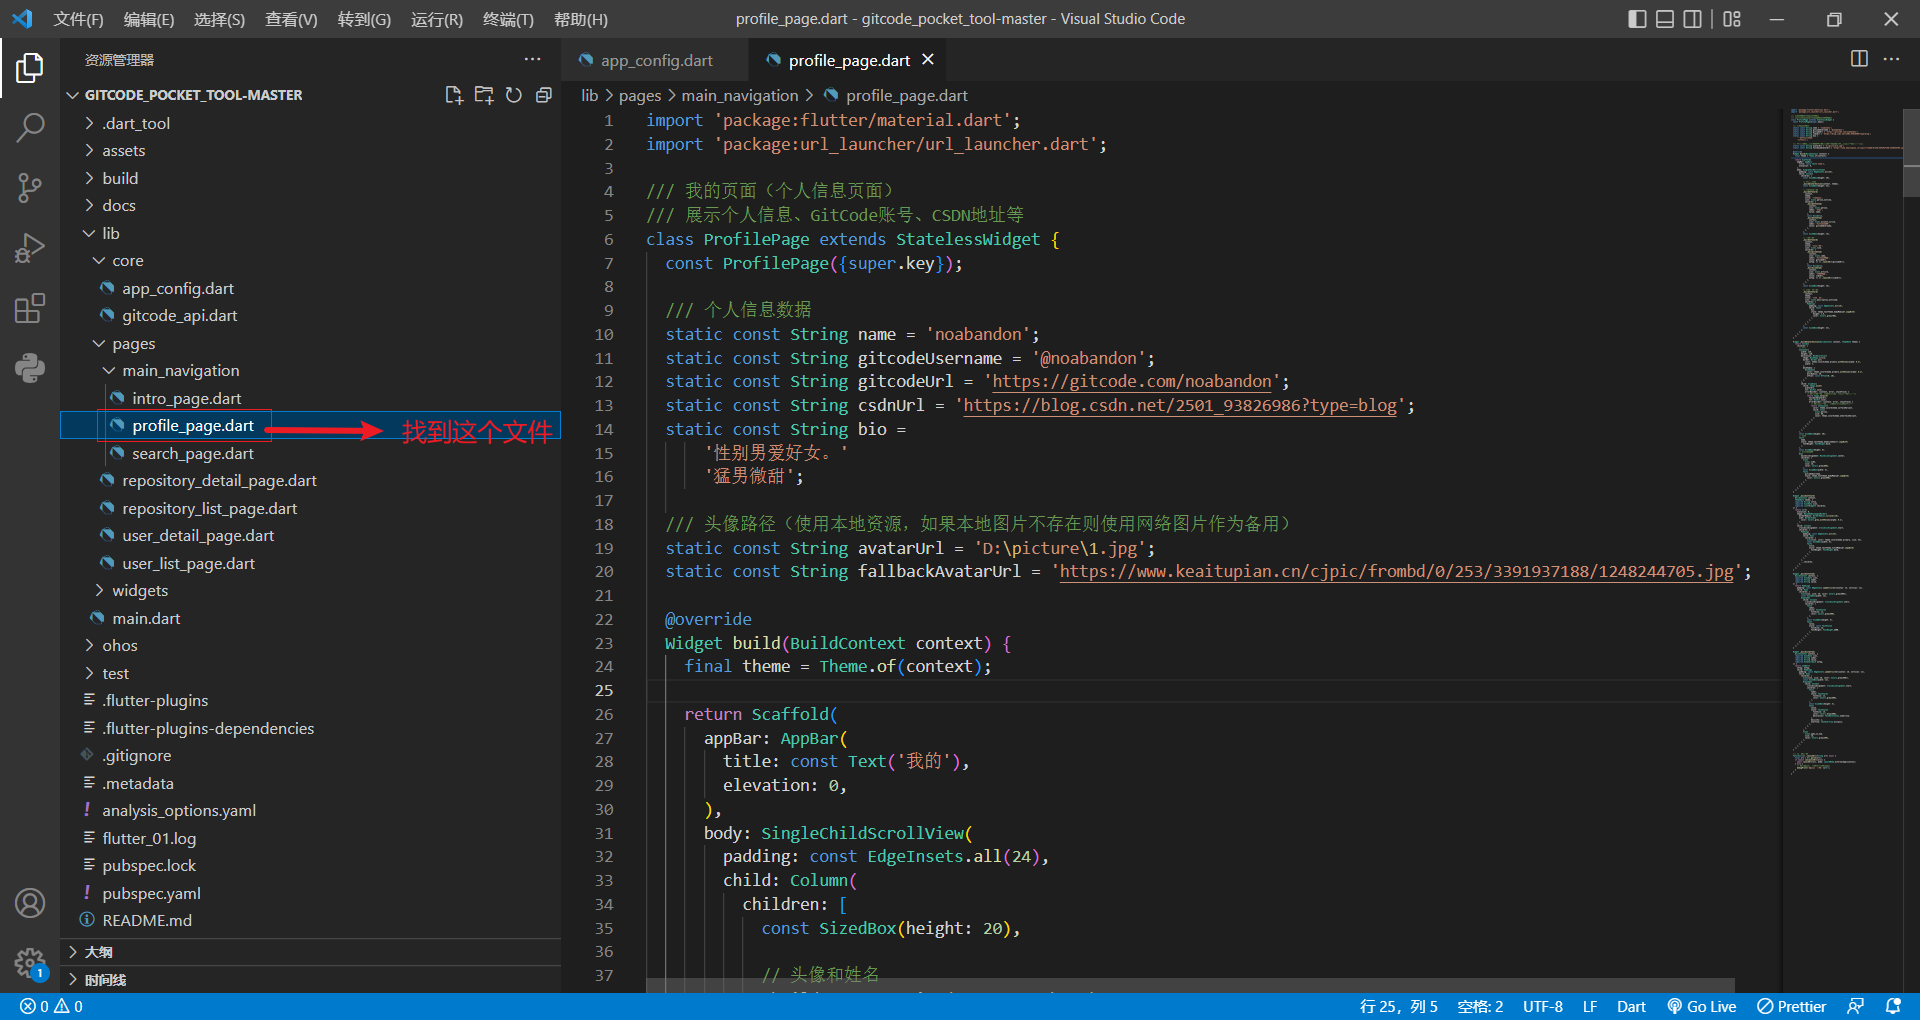Open the 终端(T) menu
Image resolution: width=1920 pixels, height=1020 pixels.
(508, 19)
